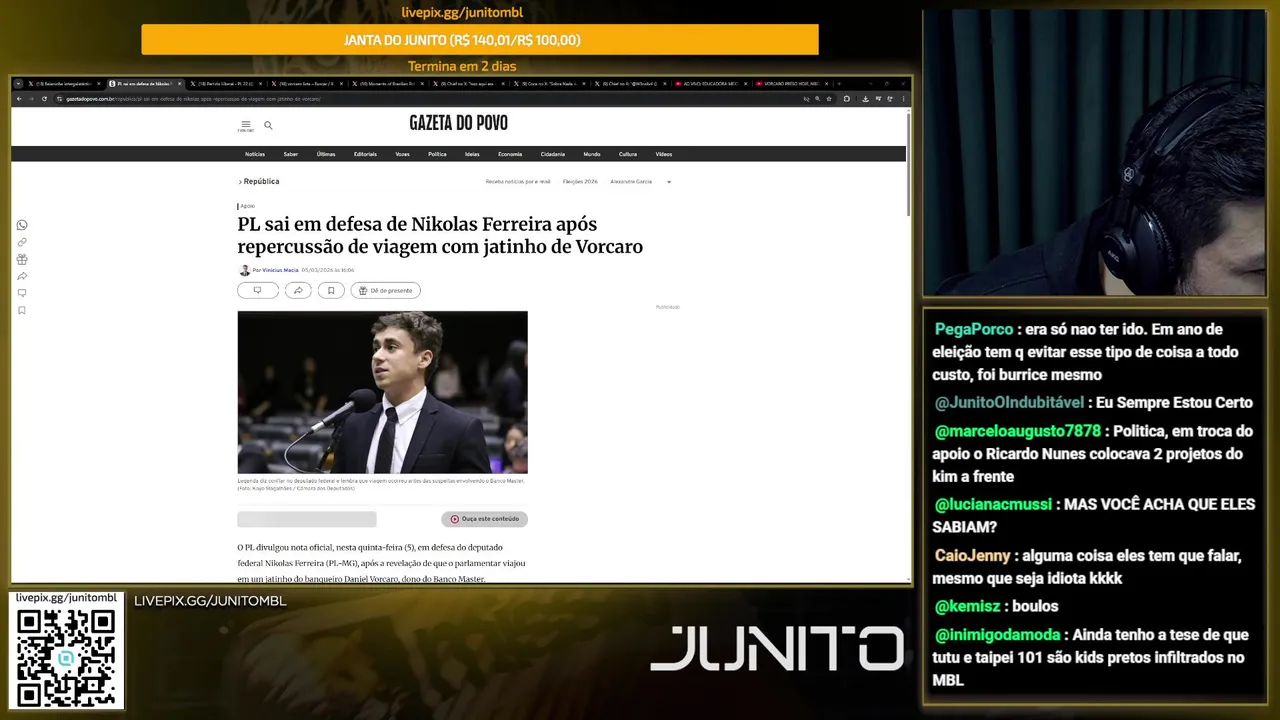Image resolution: width=1280 pixels, height=720 pixels.
Task: Click the Apoio tag above headline
Action: coord(247,206)
